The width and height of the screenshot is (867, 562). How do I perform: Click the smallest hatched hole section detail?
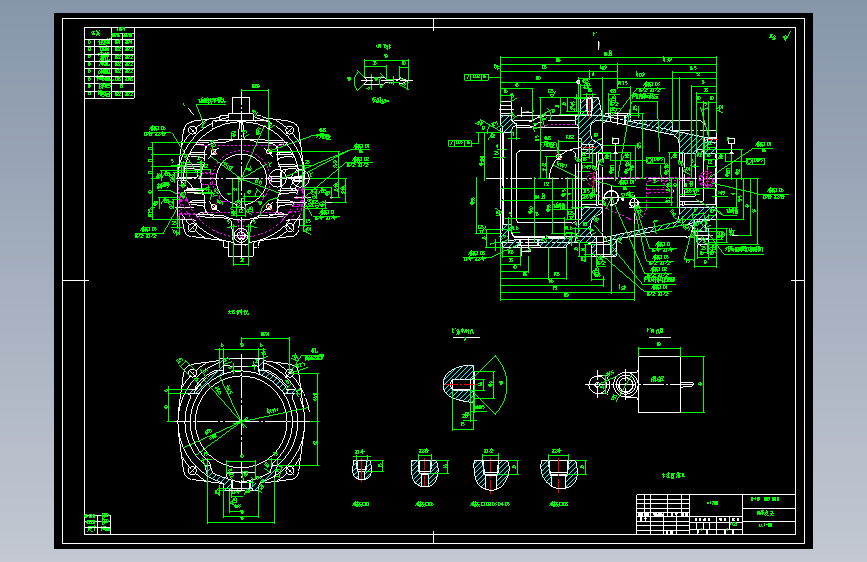point(362,469)
